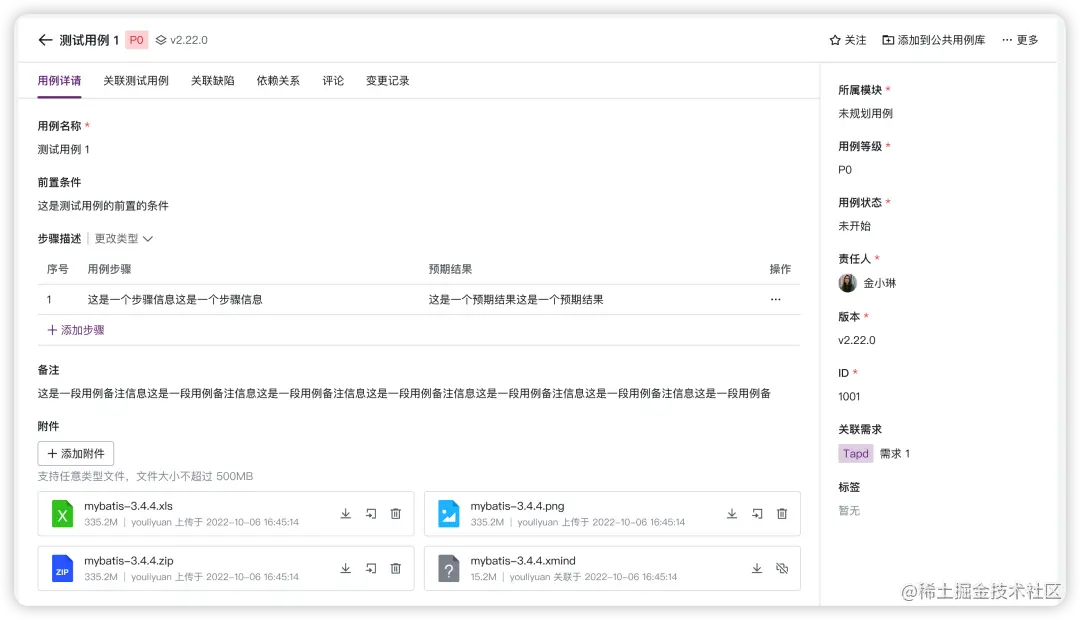Screen dimensions: 1080x620
Task: Click 添加步骤 to add a step
Action: pos(75,329)
